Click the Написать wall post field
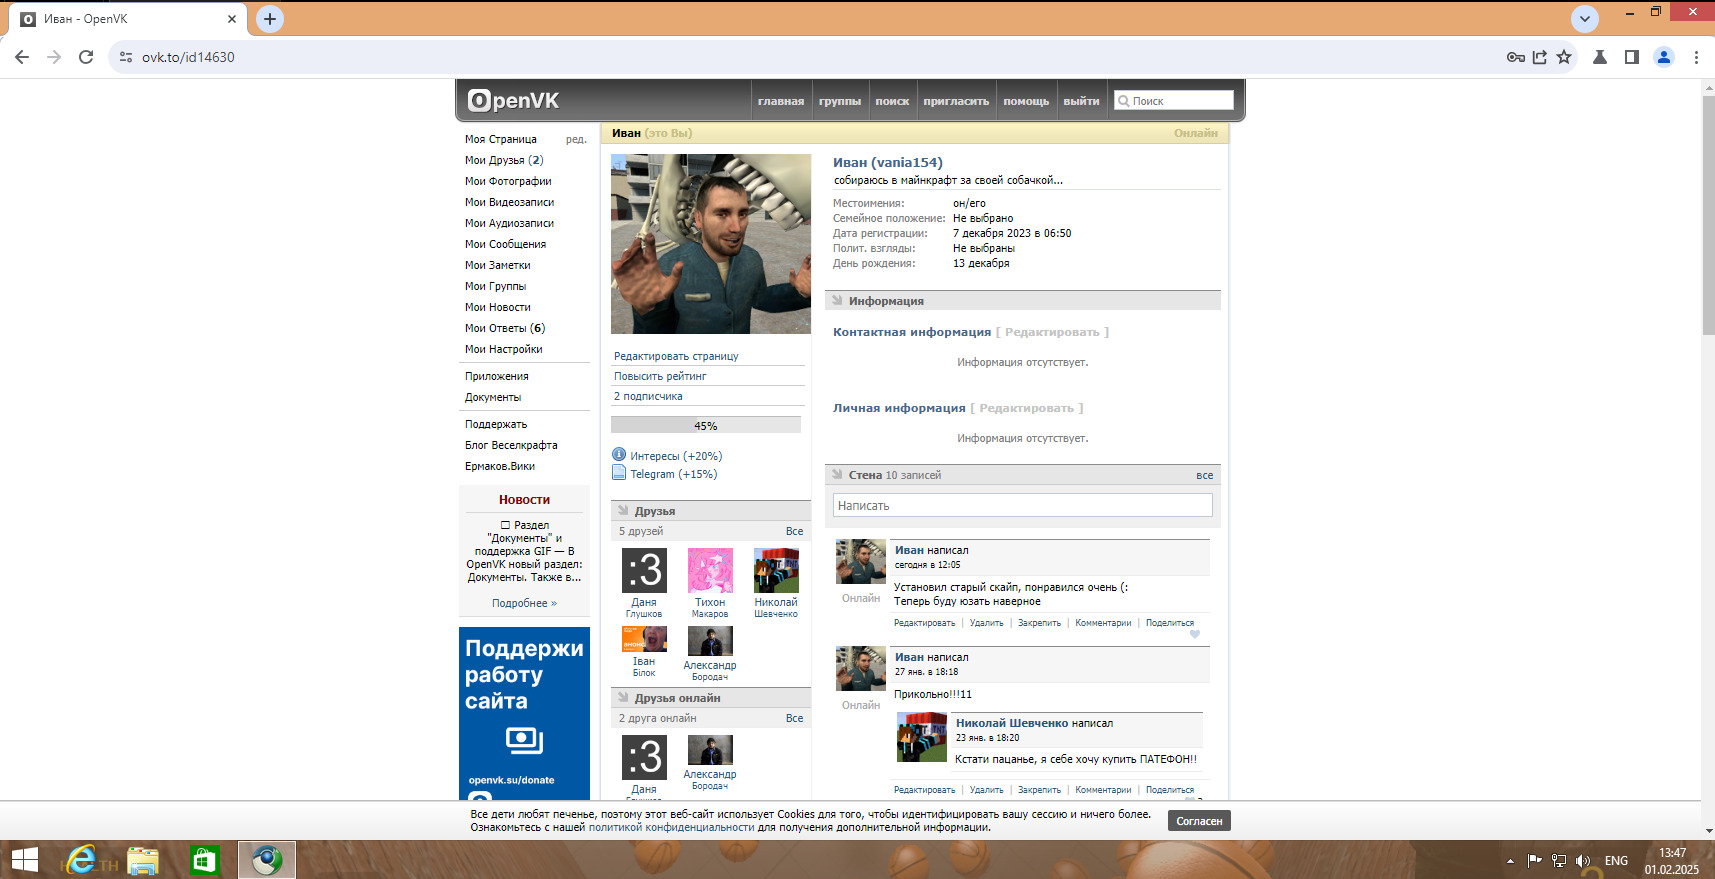 tap(1022, 505)
